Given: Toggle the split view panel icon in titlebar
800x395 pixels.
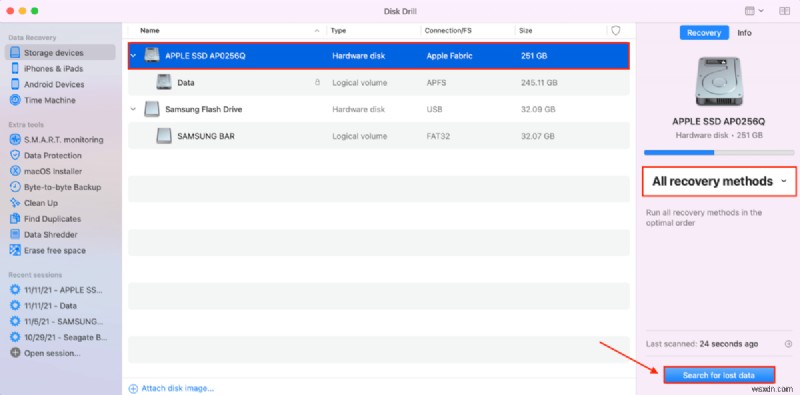Looking at the screenshot, I should (x=784, y=11).
